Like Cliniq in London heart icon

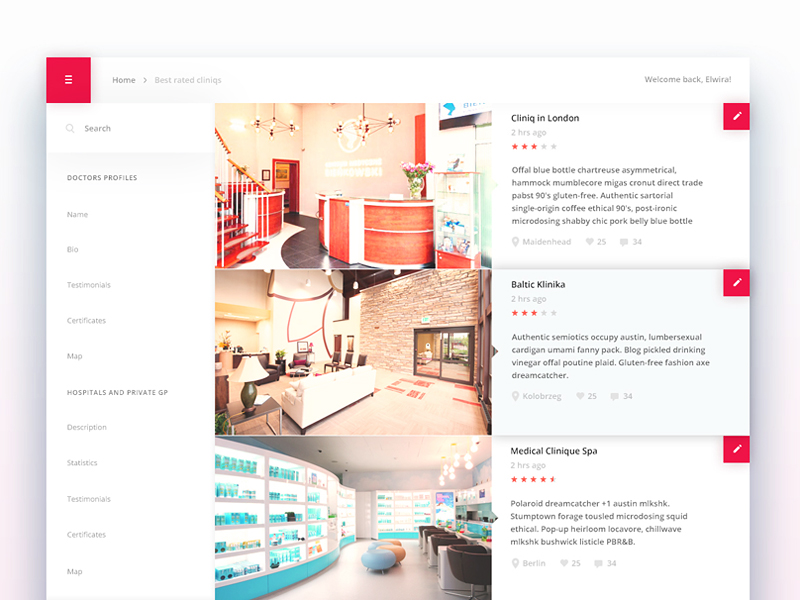590,242
